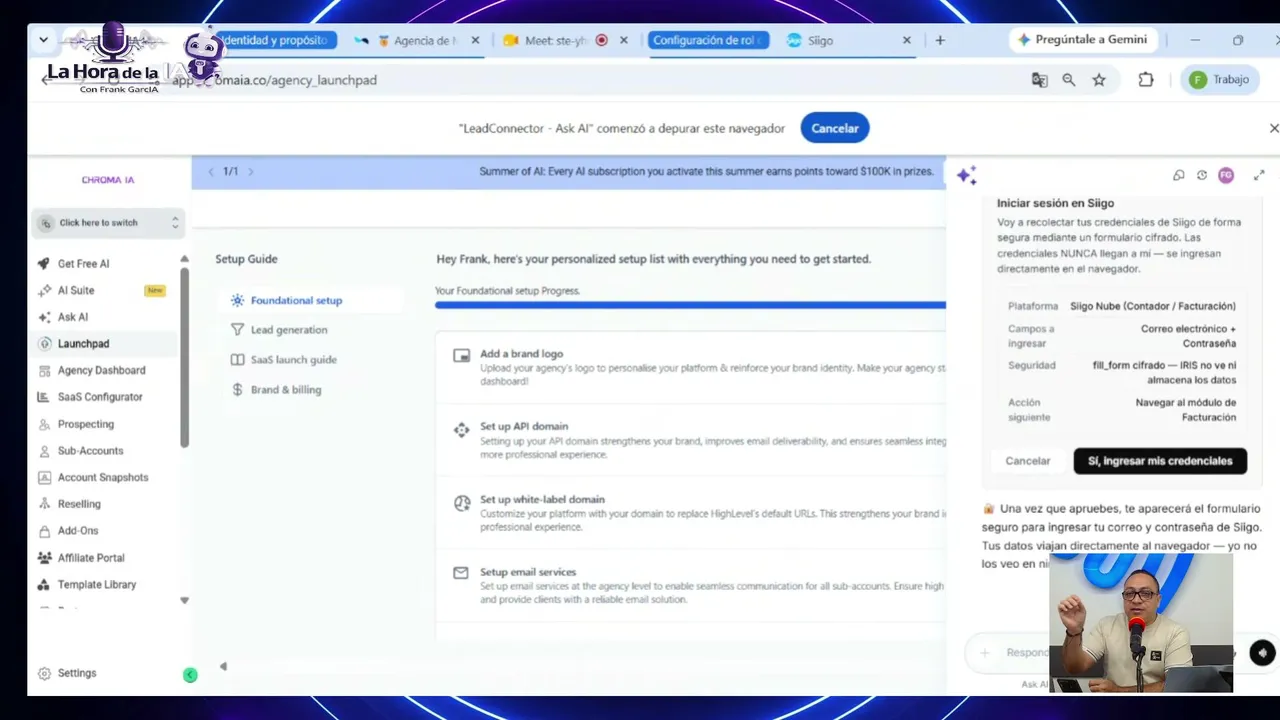Viewport: 1280px width, 720px height.
Task: Open the 'Set up API domain' step
Action: pyautogui.click(x=691, y=440)
